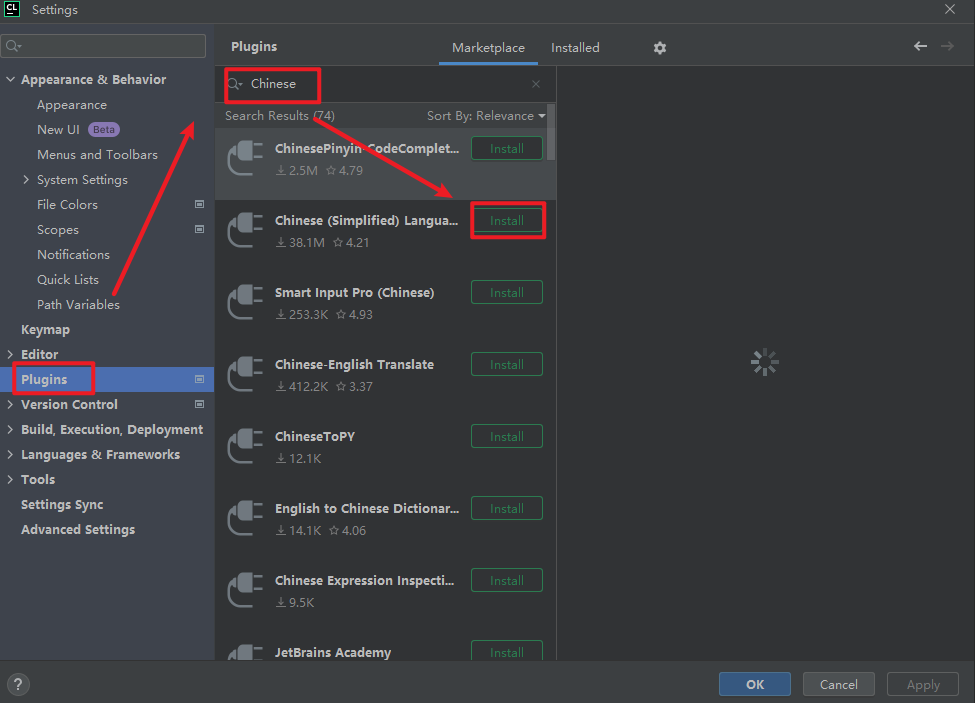Install ChinesePinyin-CodeComplet plugin
This screenshot has width=975, height=703.
[x=507, y=149]
